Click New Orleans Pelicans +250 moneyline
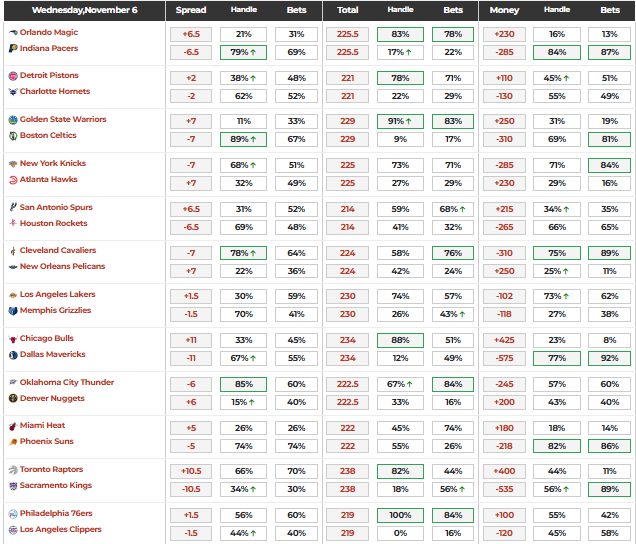 click(x=504, y=271)
